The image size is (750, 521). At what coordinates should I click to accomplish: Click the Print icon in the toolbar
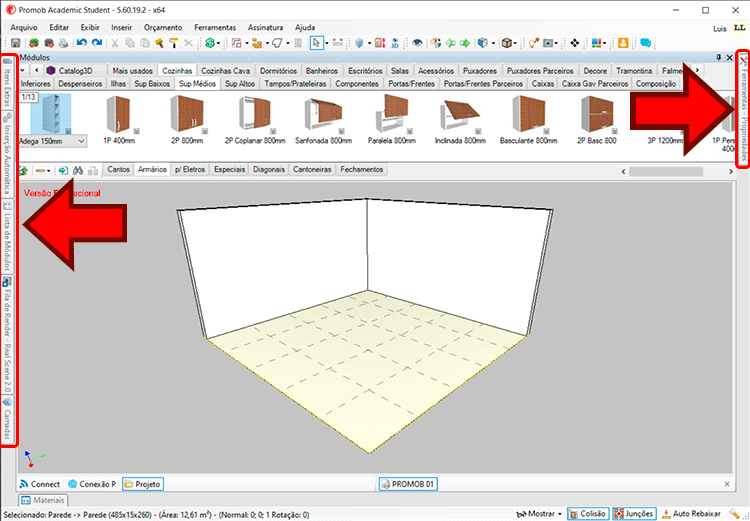[62, 44]
